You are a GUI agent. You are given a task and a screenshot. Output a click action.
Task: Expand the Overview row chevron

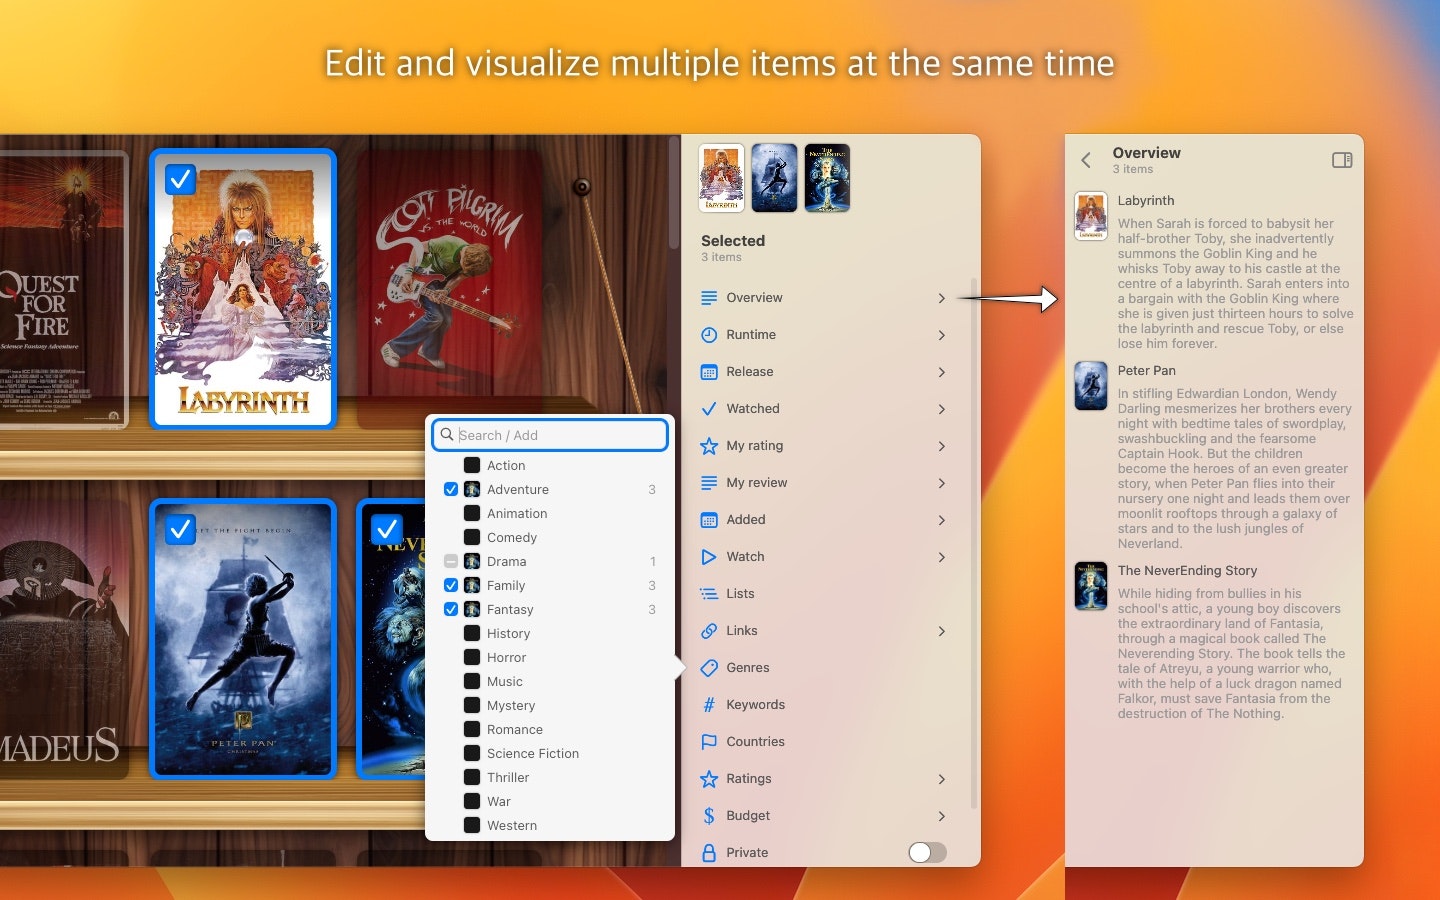click(941, 298)
